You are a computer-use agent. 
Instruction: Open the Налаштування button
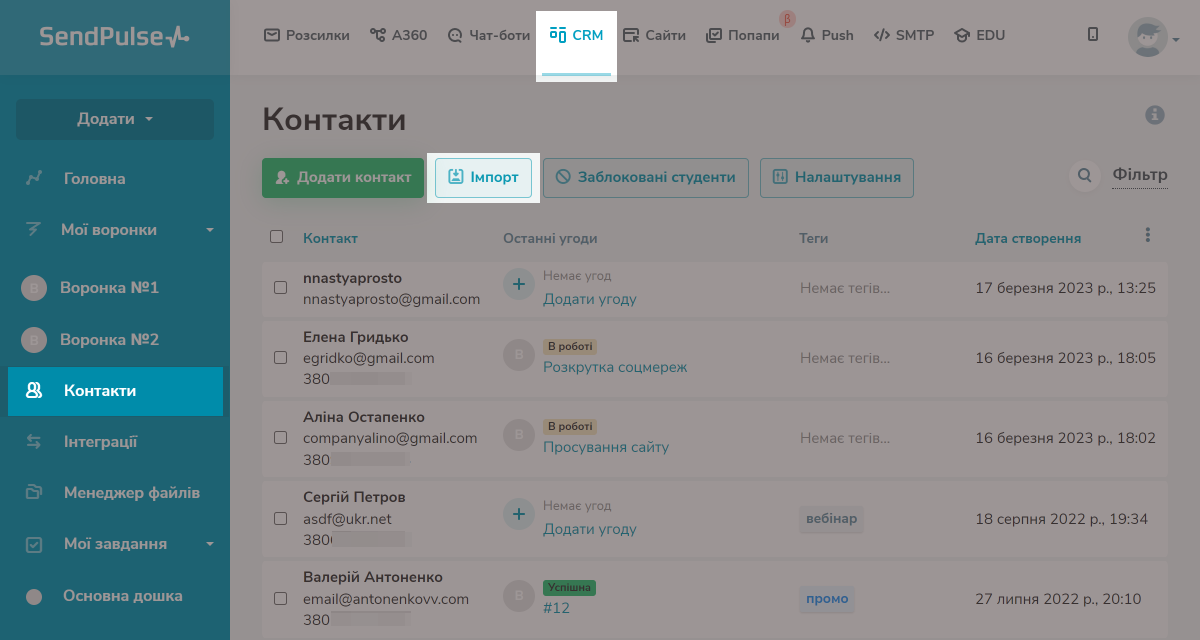pyautogui.click(x=837, y=178)
